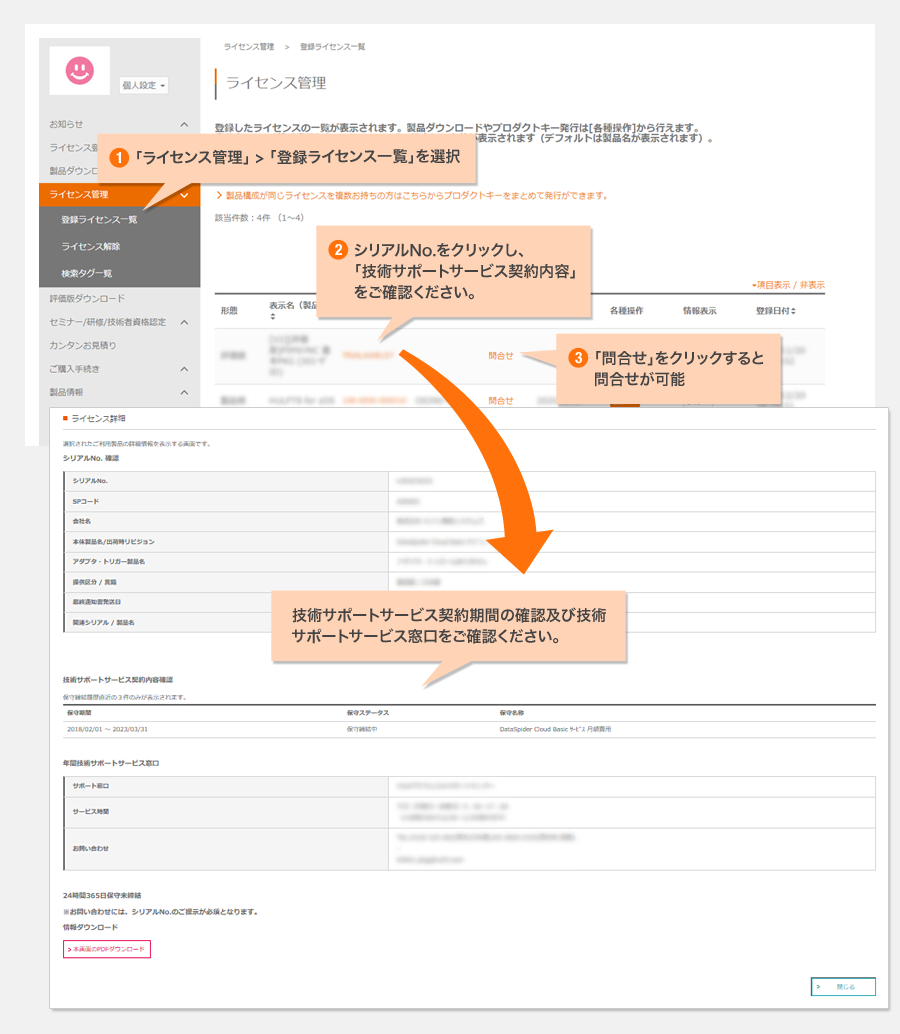
Task: Sort by 表示名 column arrows
Action: 272,318
